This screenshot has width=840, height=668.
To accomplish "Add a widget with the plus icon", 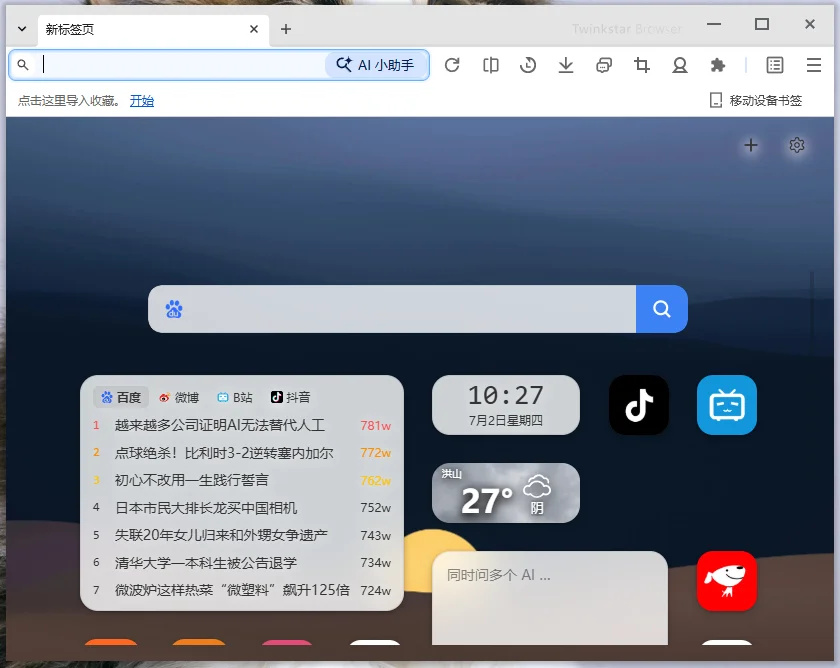I will tap(751, 145).
